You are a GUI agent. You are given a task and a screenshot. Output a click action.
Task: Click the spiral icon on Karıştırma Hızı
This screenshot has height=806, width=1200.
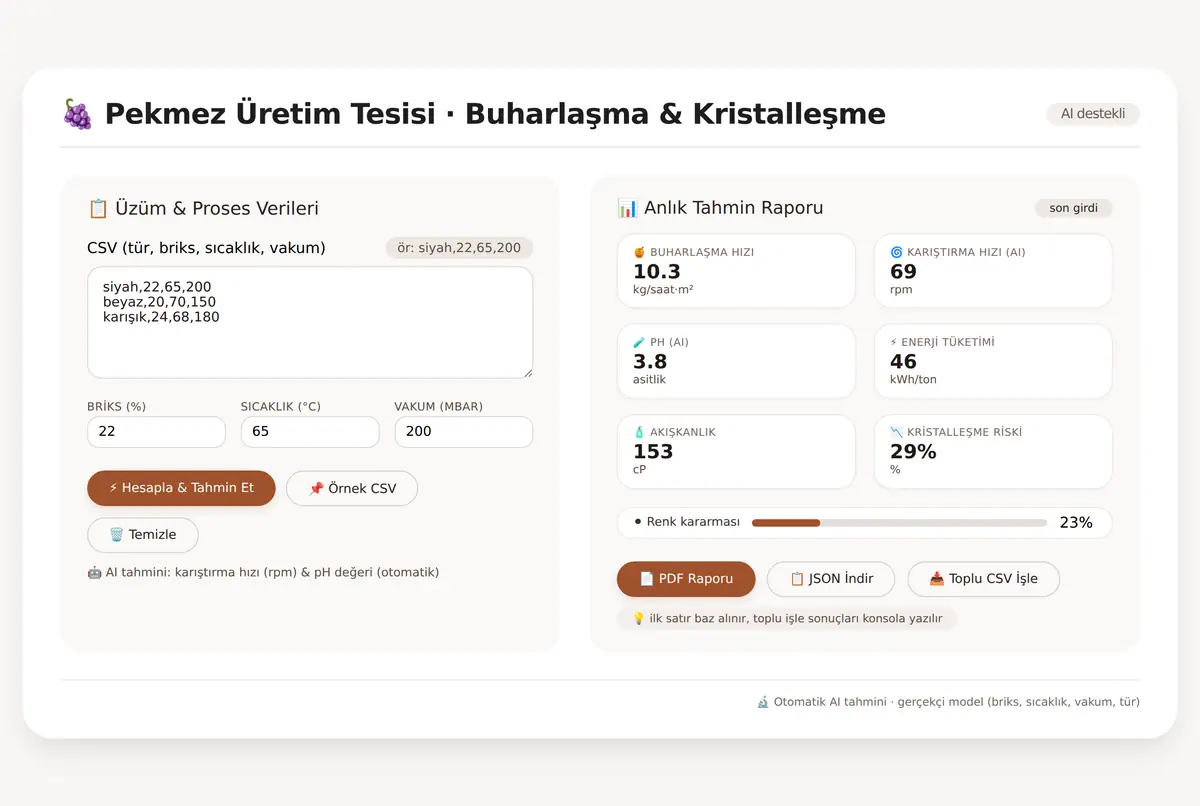pyautogui.click(x=896, y=253)
